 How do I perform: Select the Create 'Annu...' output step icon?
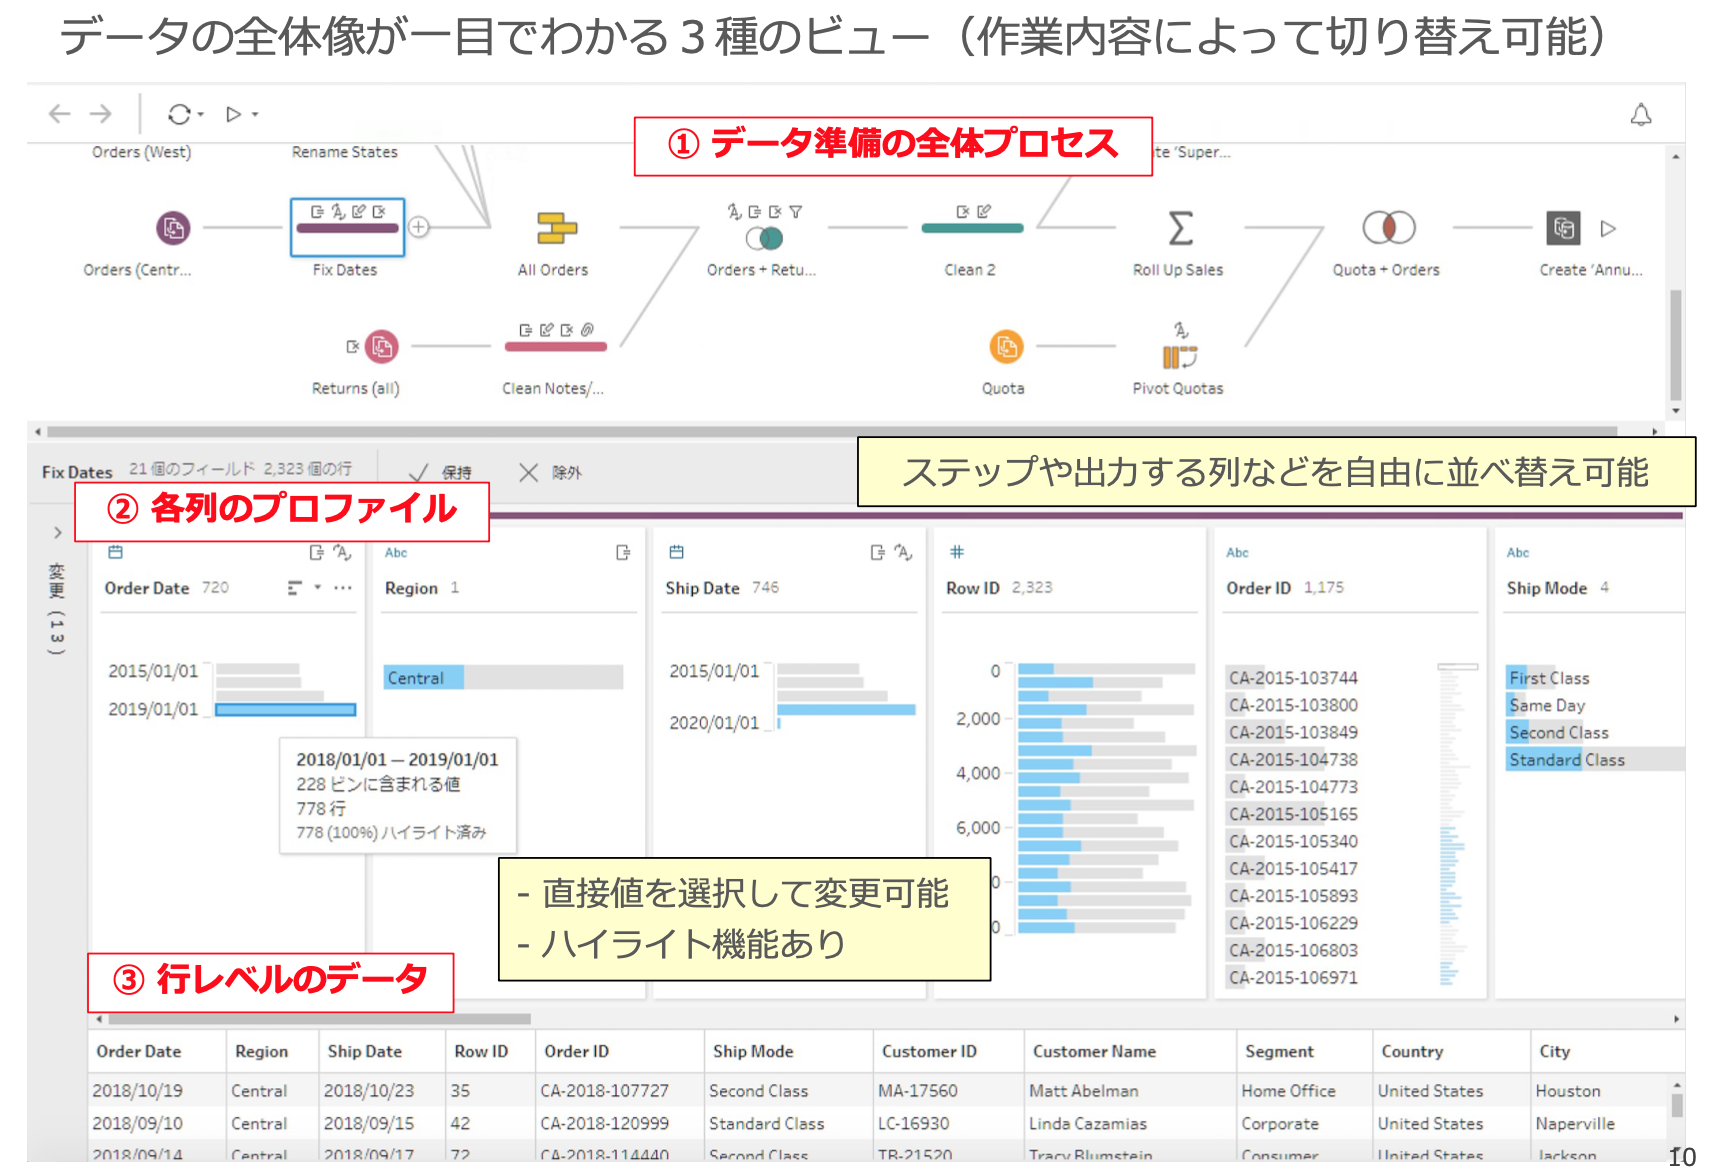(x=1564, y=228)
